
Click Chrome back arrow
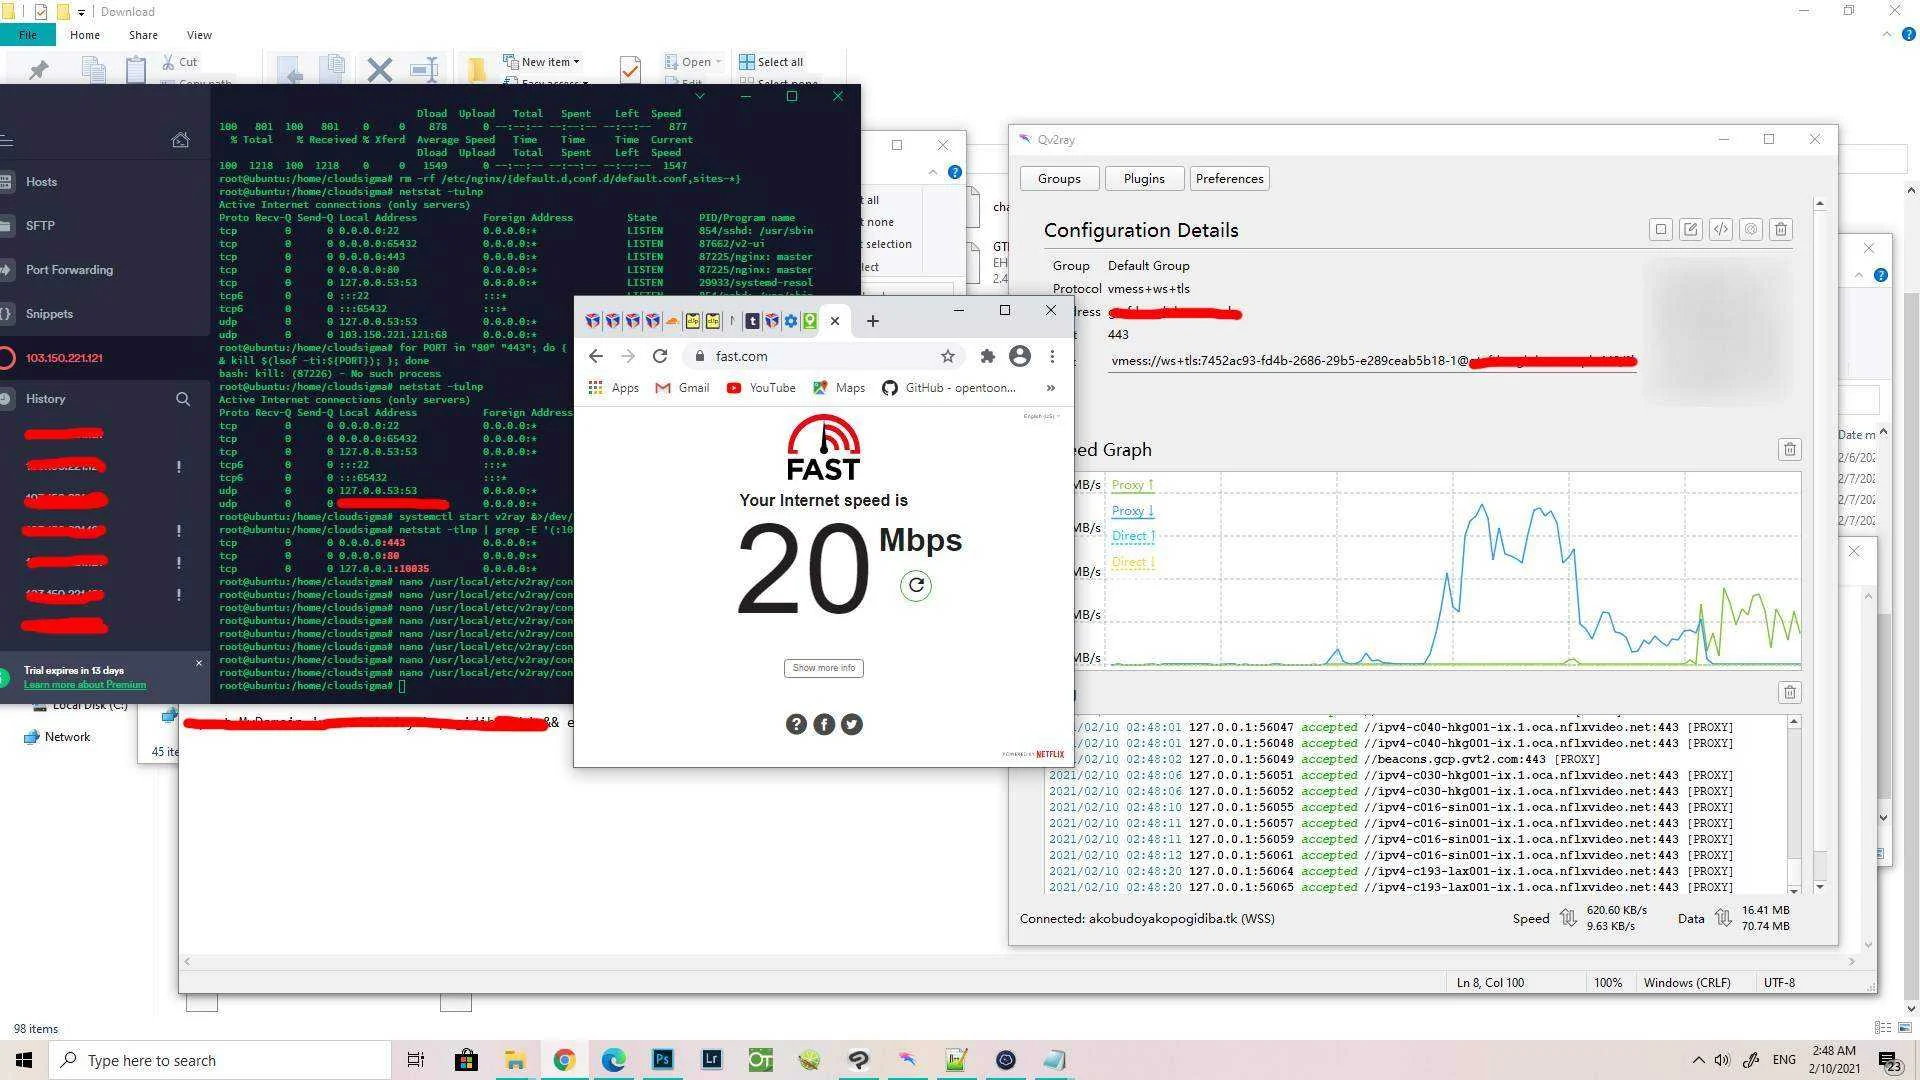(596, 356)
